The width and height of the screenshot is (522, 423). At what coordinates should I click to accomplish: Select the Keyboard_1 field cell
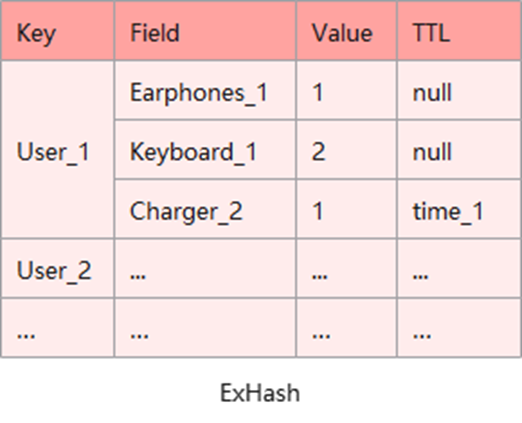[205, 150]
